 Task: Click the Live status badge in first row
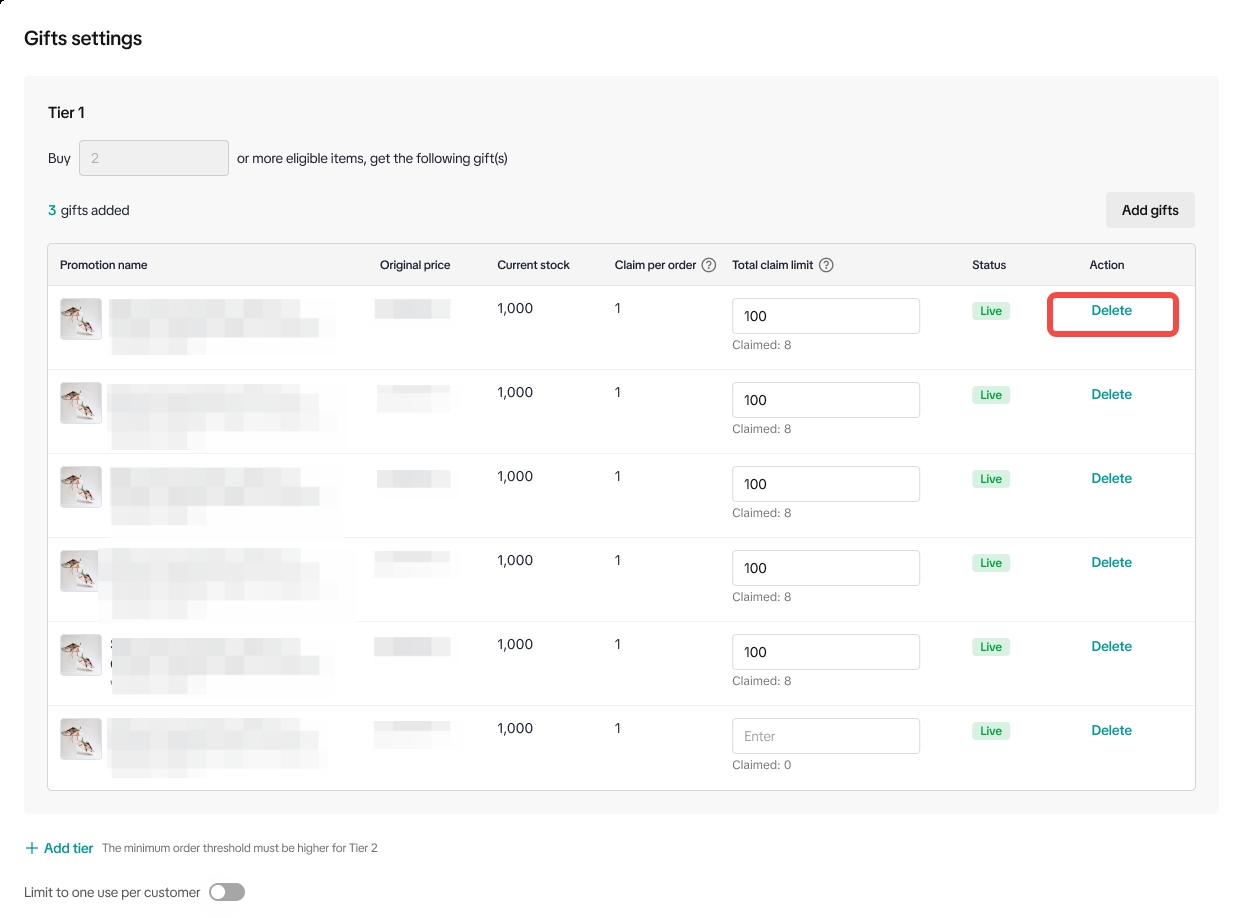click(x=990, y=311)
